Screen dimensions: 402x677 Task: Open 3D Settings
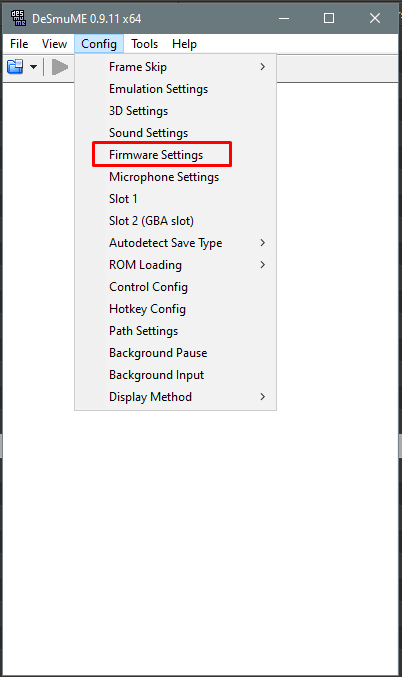(x=175, y=111)
